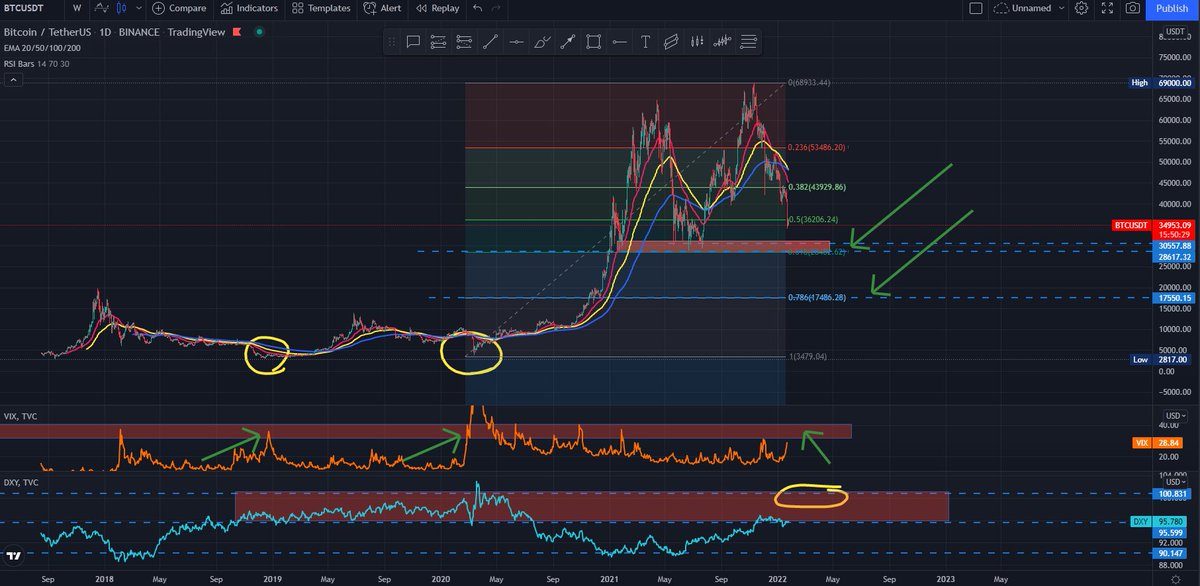The image size is (1200, 586).
Task: Expand the chart style dropdown arrow
Action: click(x=139, y=8)
